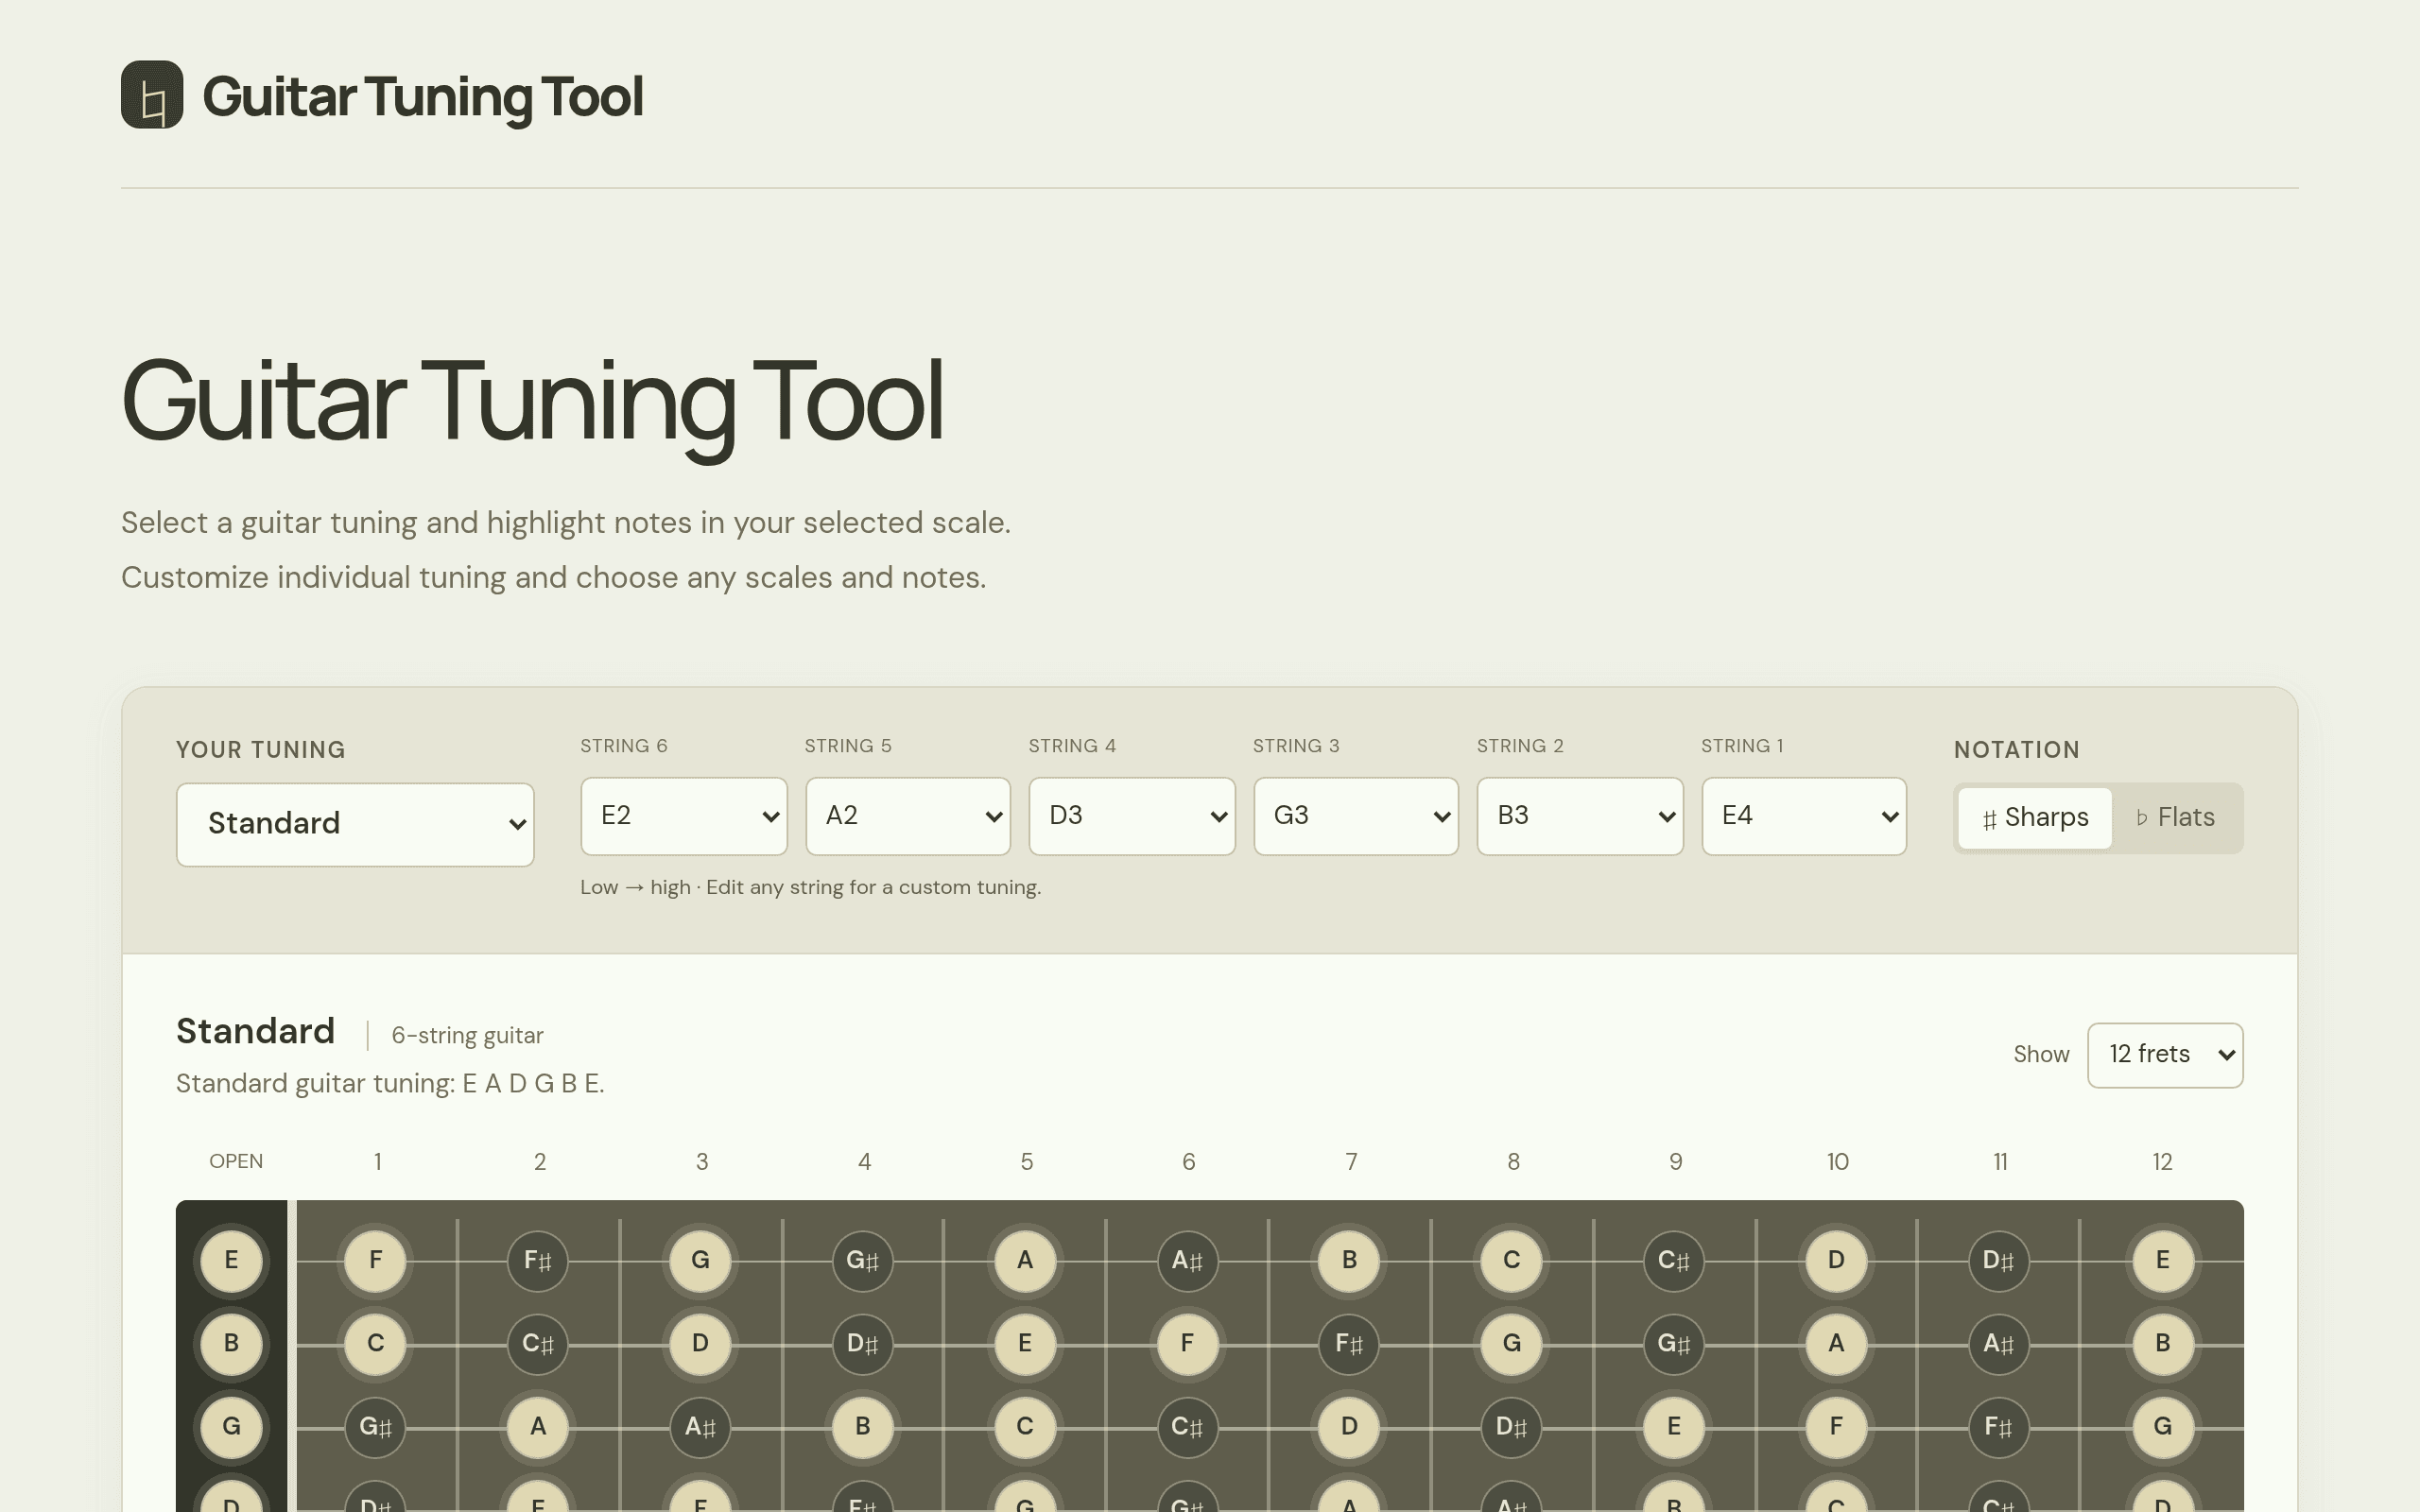Click the OPEN column label
This screenshot has width=2420, height=1512.
click(236, 1162)
